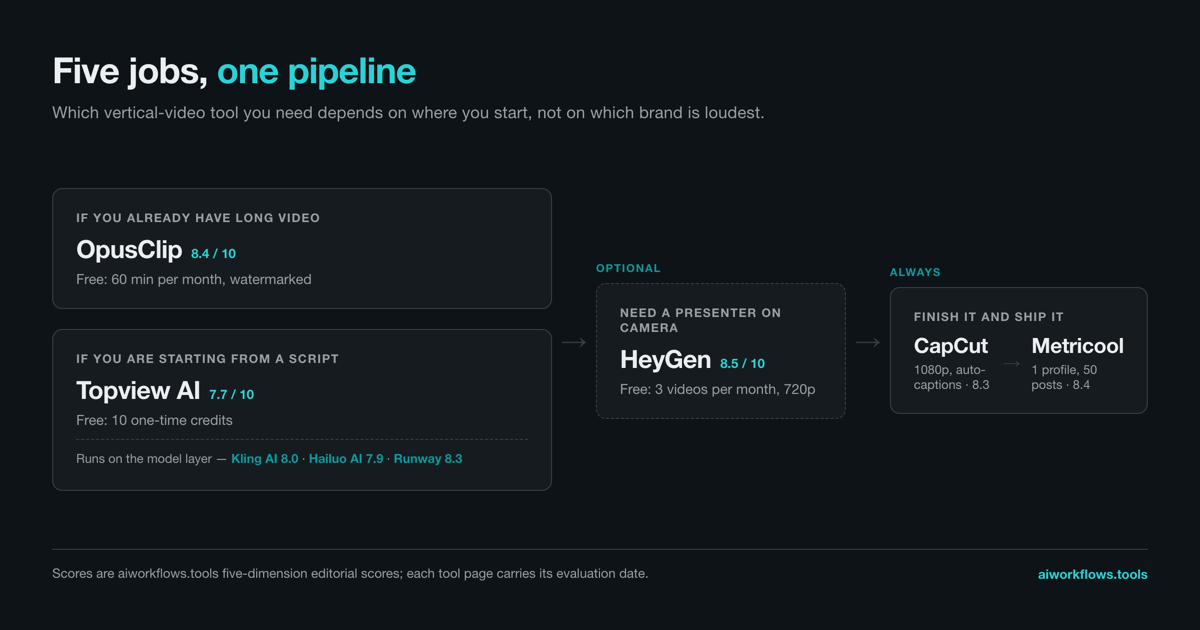
Task: Click 'FINISH IT AND SHIP IT' label
Action: pyautogui.click(x=989, y=317)
